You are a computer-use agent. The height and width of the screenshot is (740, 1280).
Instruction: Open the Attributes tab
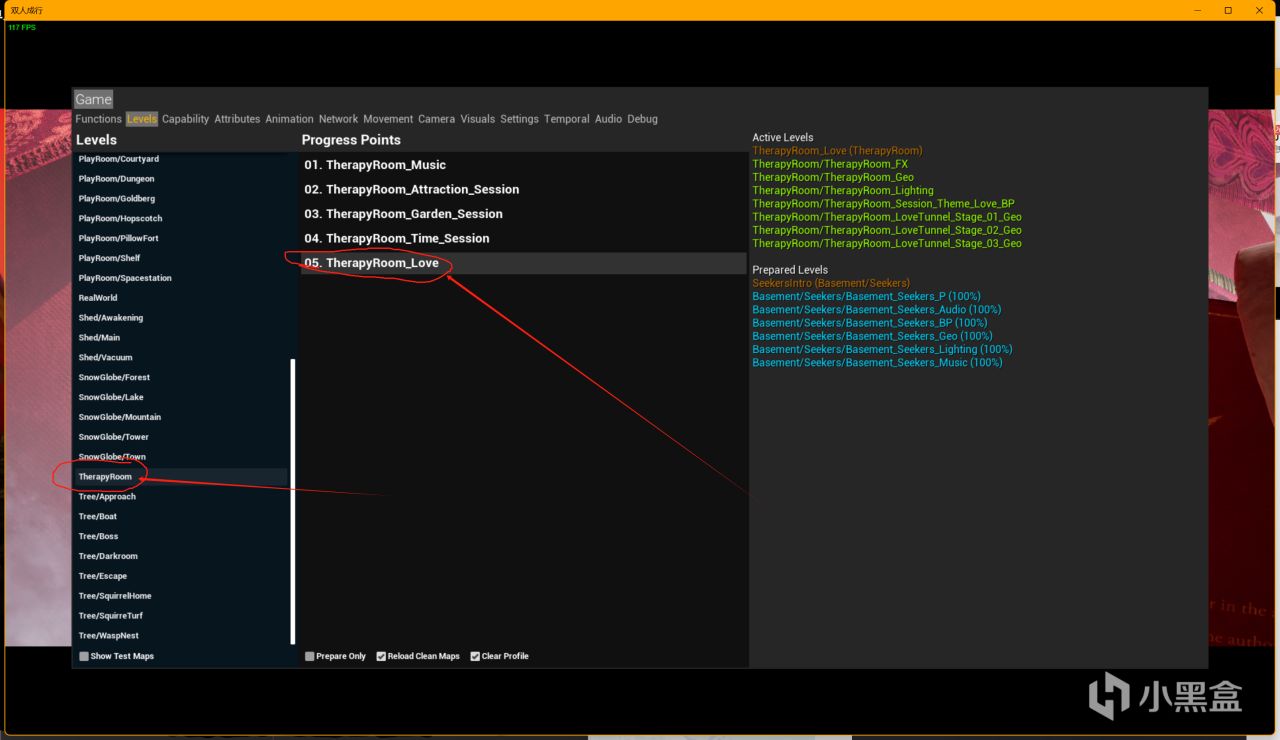pos(237,119)
